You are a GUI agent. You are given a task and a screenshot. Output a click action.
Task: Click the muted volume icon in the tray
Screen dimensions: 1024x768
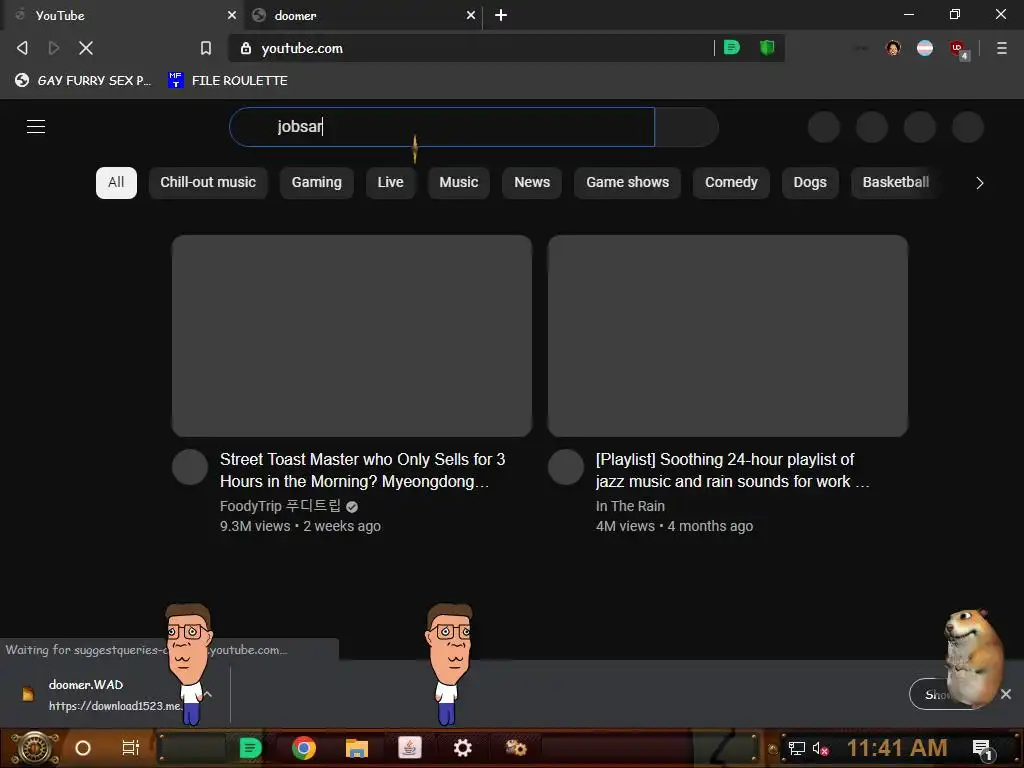820,748
